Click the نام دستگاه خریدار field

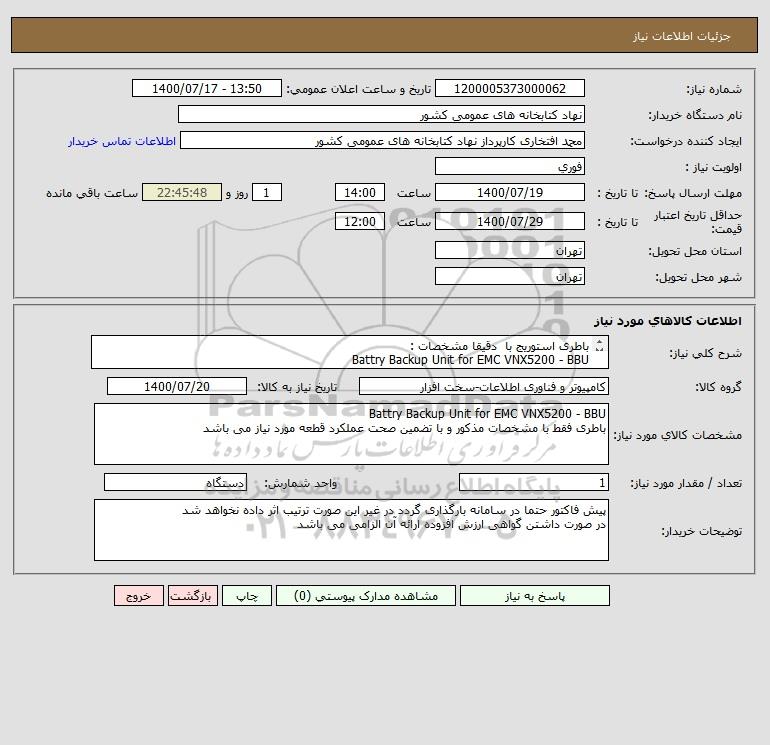pos(381,114)
